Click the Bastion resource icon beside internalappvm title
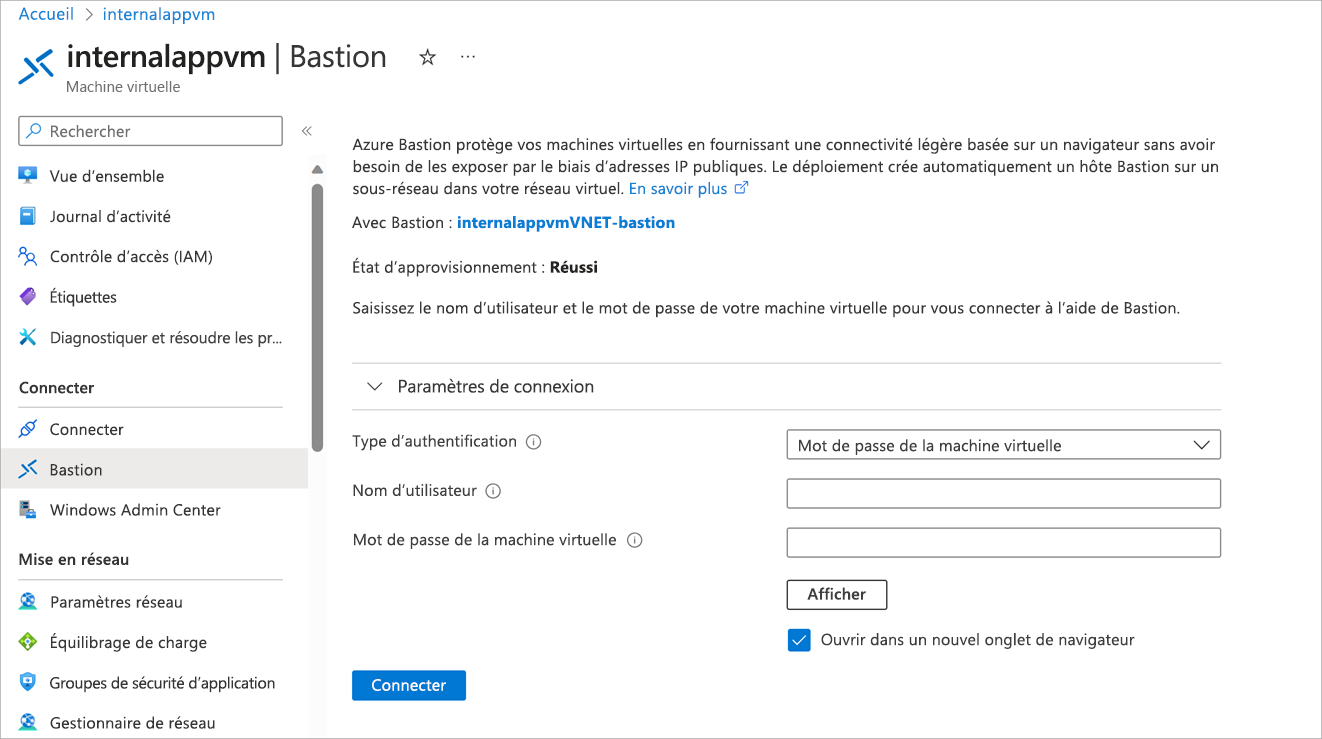The height and width of the screenshot is (739, 1322). click(x=36, y=67)
